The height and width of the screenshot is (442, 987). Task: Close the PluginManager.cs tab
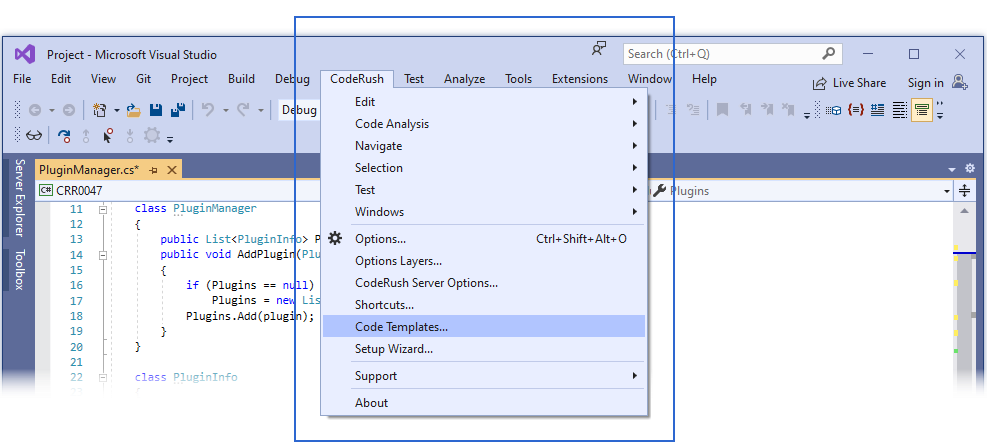click(x=172, y=170)
